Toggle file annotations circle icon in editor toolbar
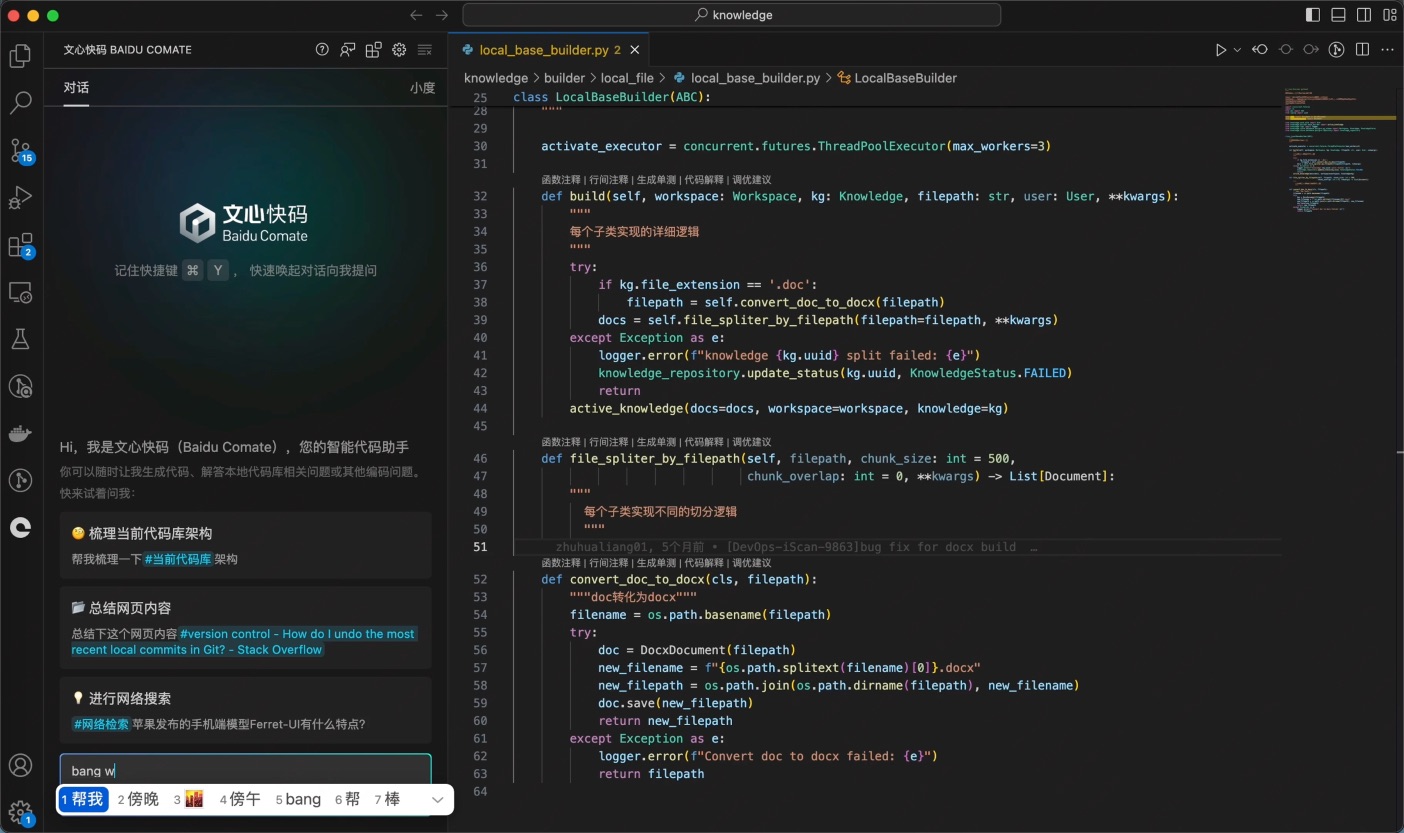The width and height of the screenshot is (1404, 833). coord(1285,49)
